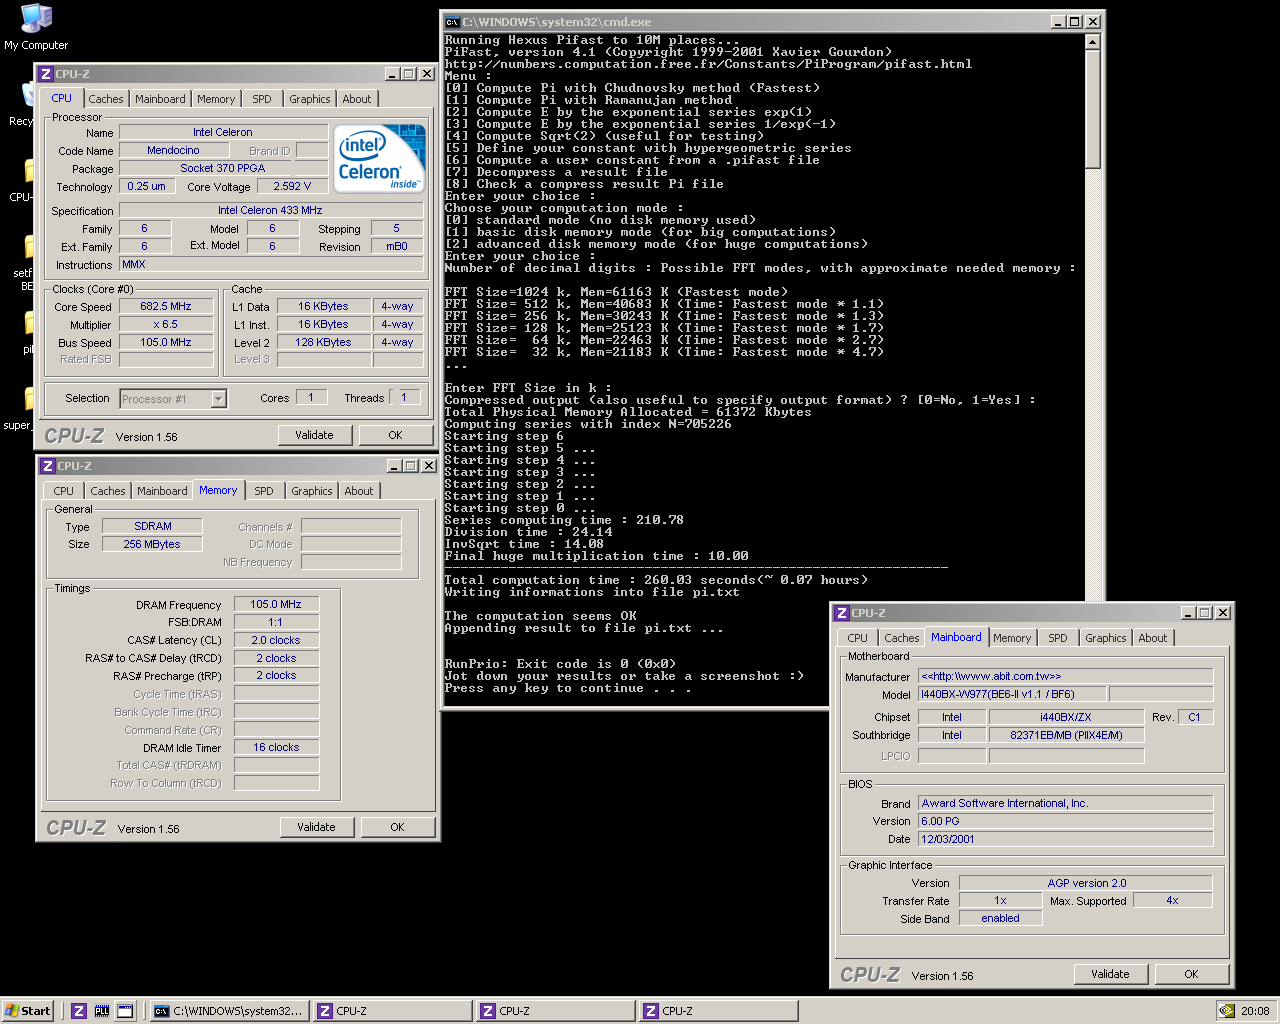Viewport: 1280px width, 1024px height.
Task: Open Graphics tab in CPU window
Action: pyautogui.click(x=310, y=99)
